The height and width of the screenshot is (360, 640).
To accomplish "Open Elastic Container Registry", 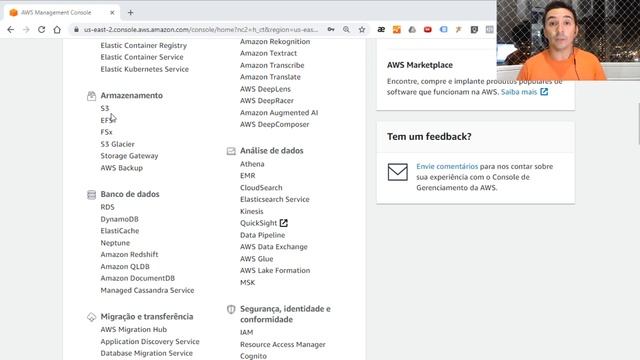I will click(144, 45).
